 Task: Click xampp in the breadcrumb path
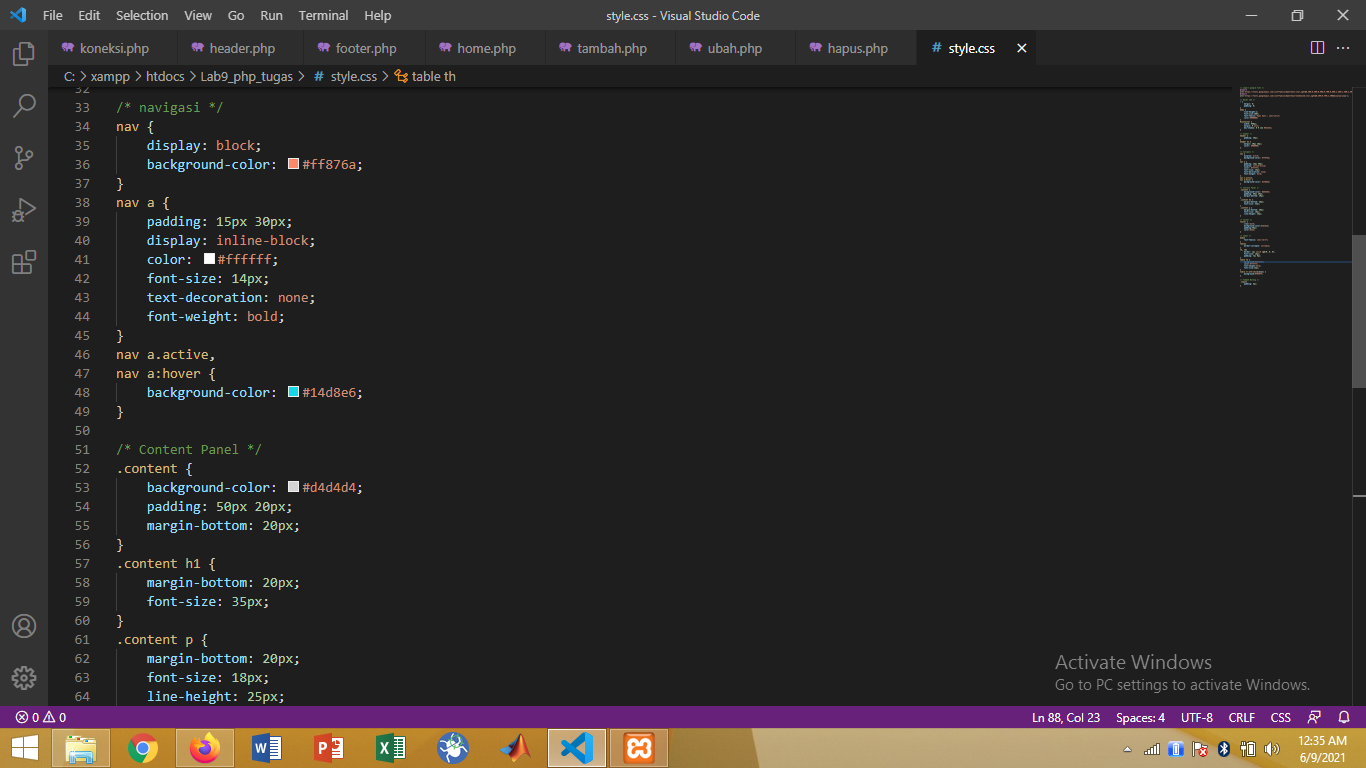[110, 76]
